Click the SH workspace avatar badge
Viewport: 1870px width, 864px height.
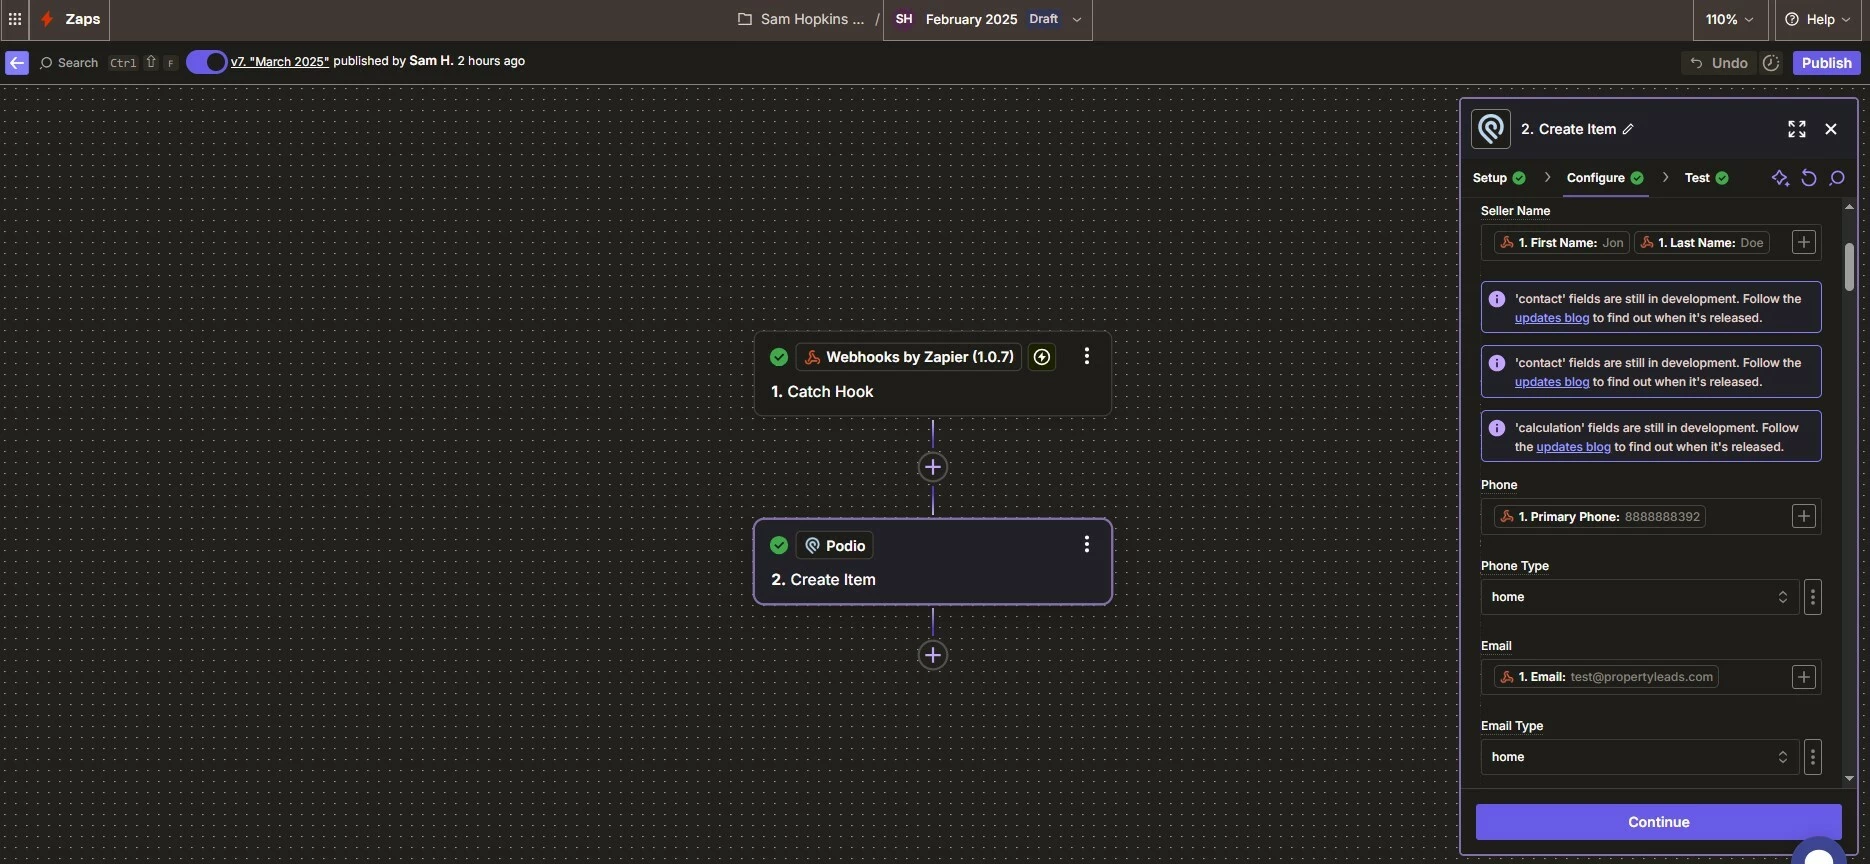point(904,19)
